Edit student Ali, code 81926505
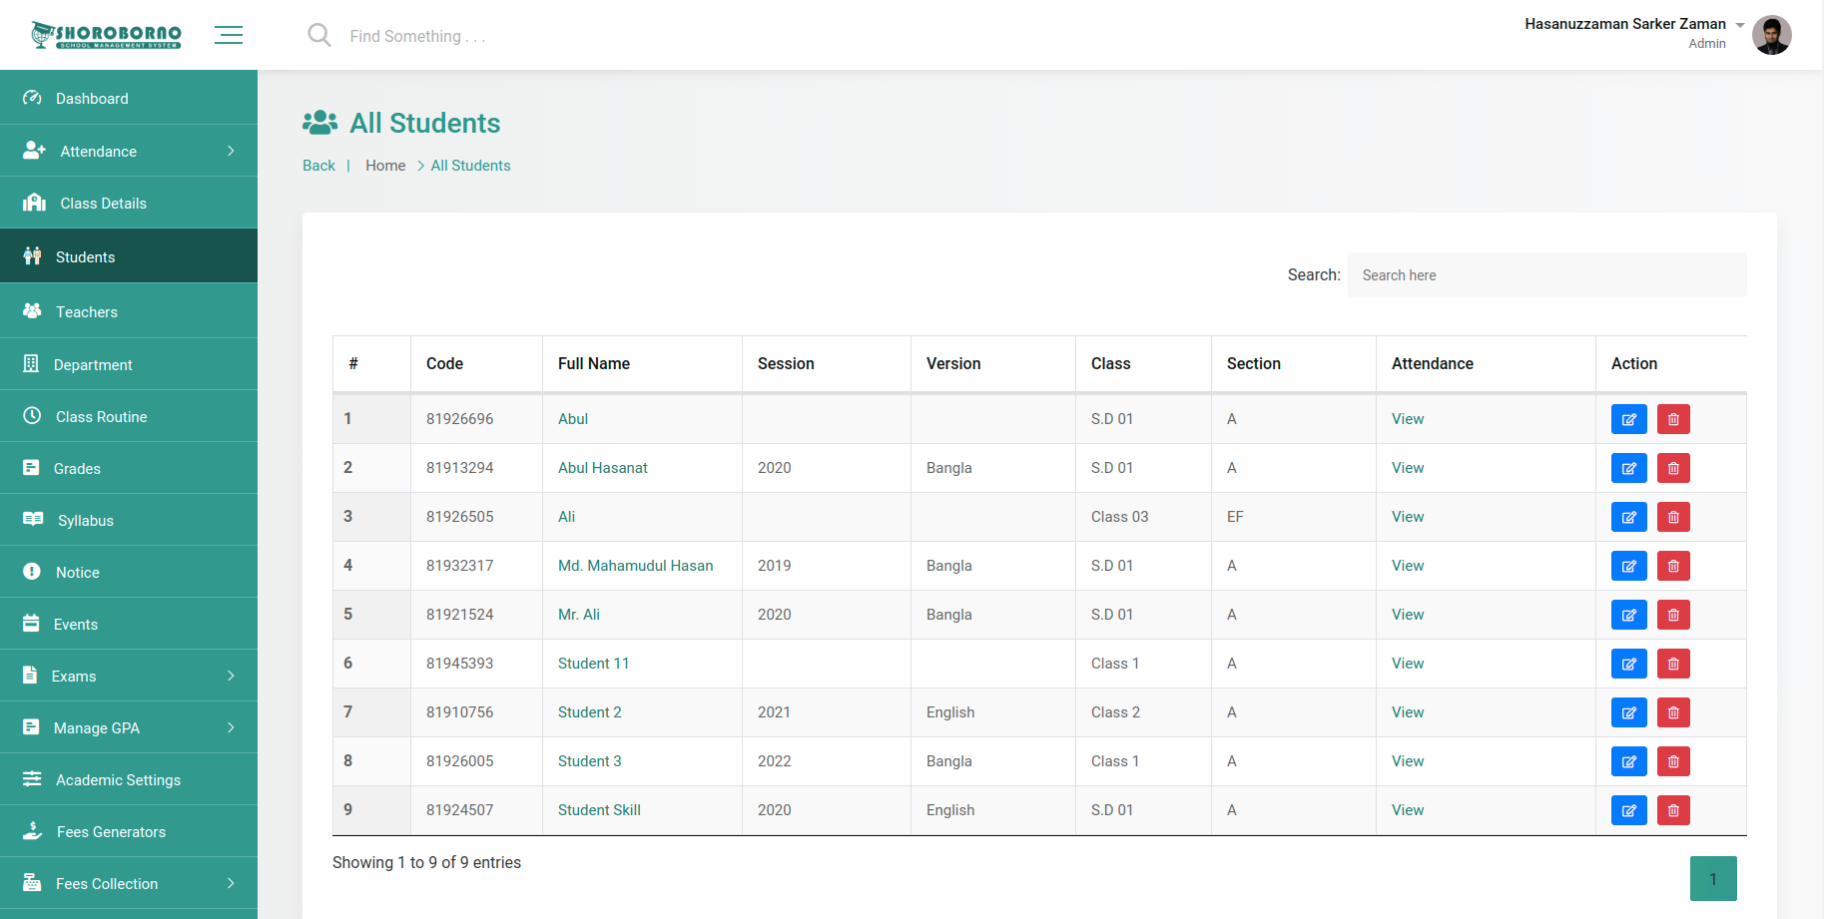 coord(1629,517)
